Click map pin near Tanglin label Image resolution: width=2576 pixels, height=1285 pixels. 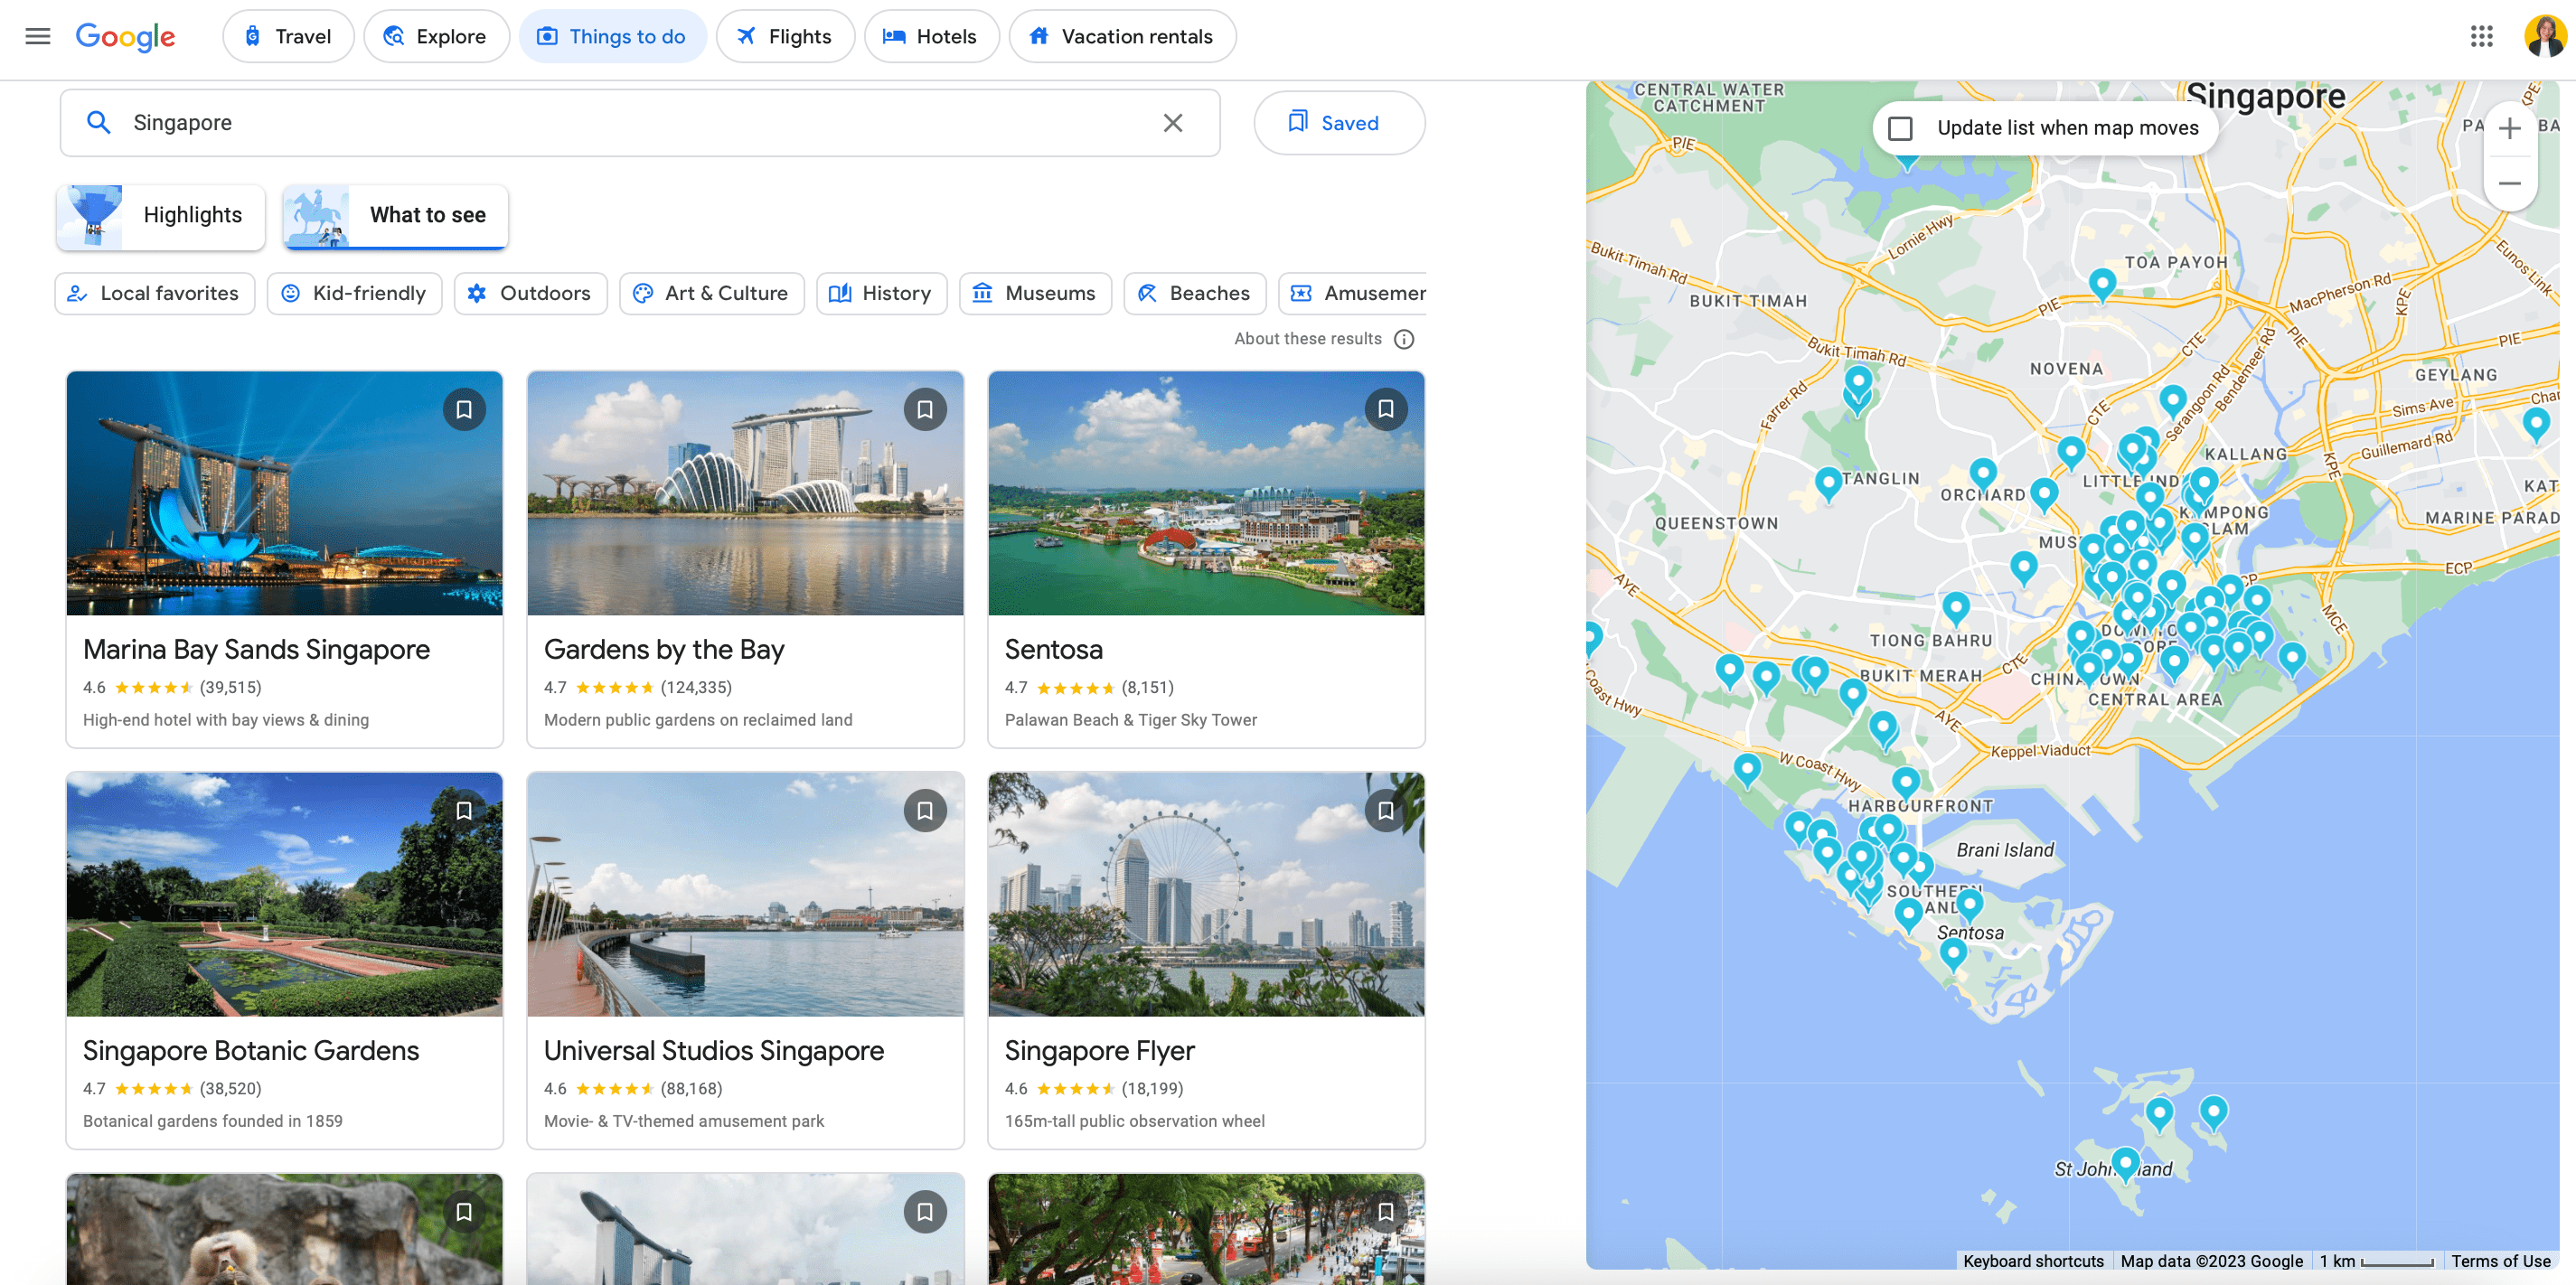pos(1828,484)
